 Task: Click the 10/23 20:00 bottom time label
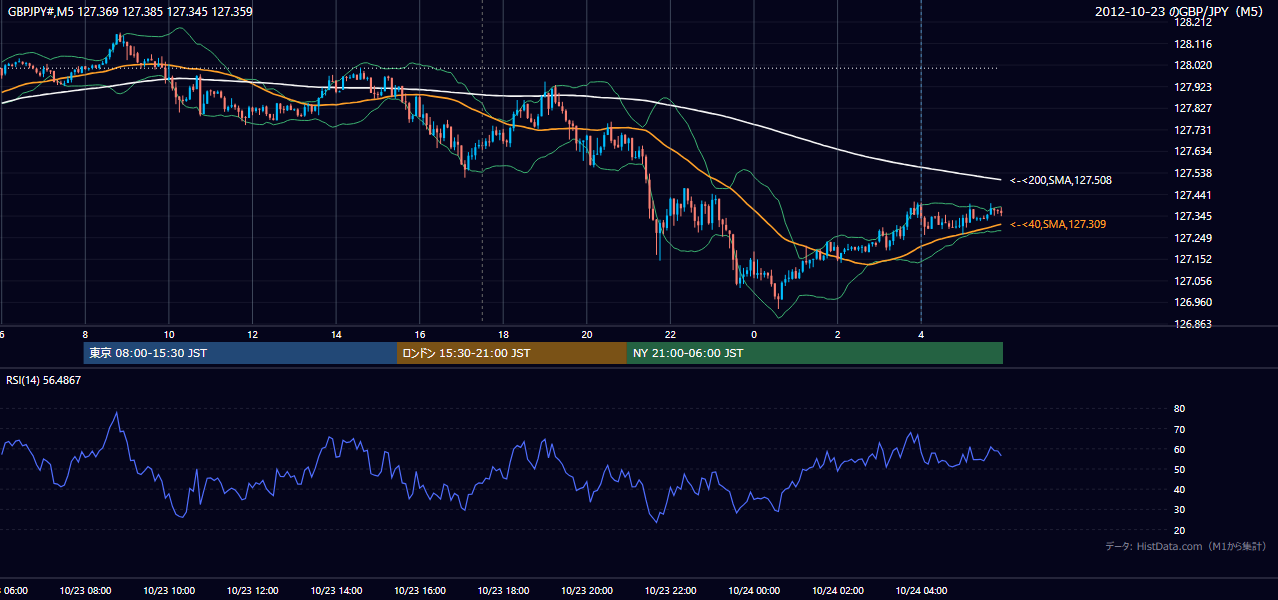586,591
